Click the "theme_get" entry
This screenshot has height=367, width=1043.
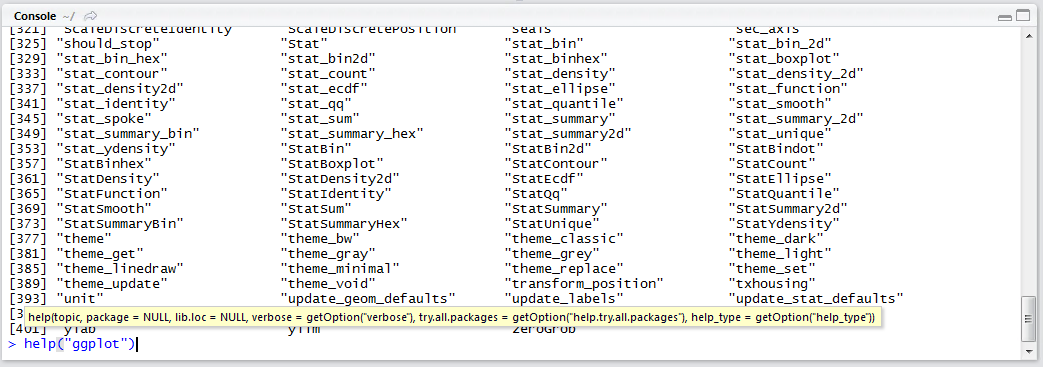click(x=100, y=253)
